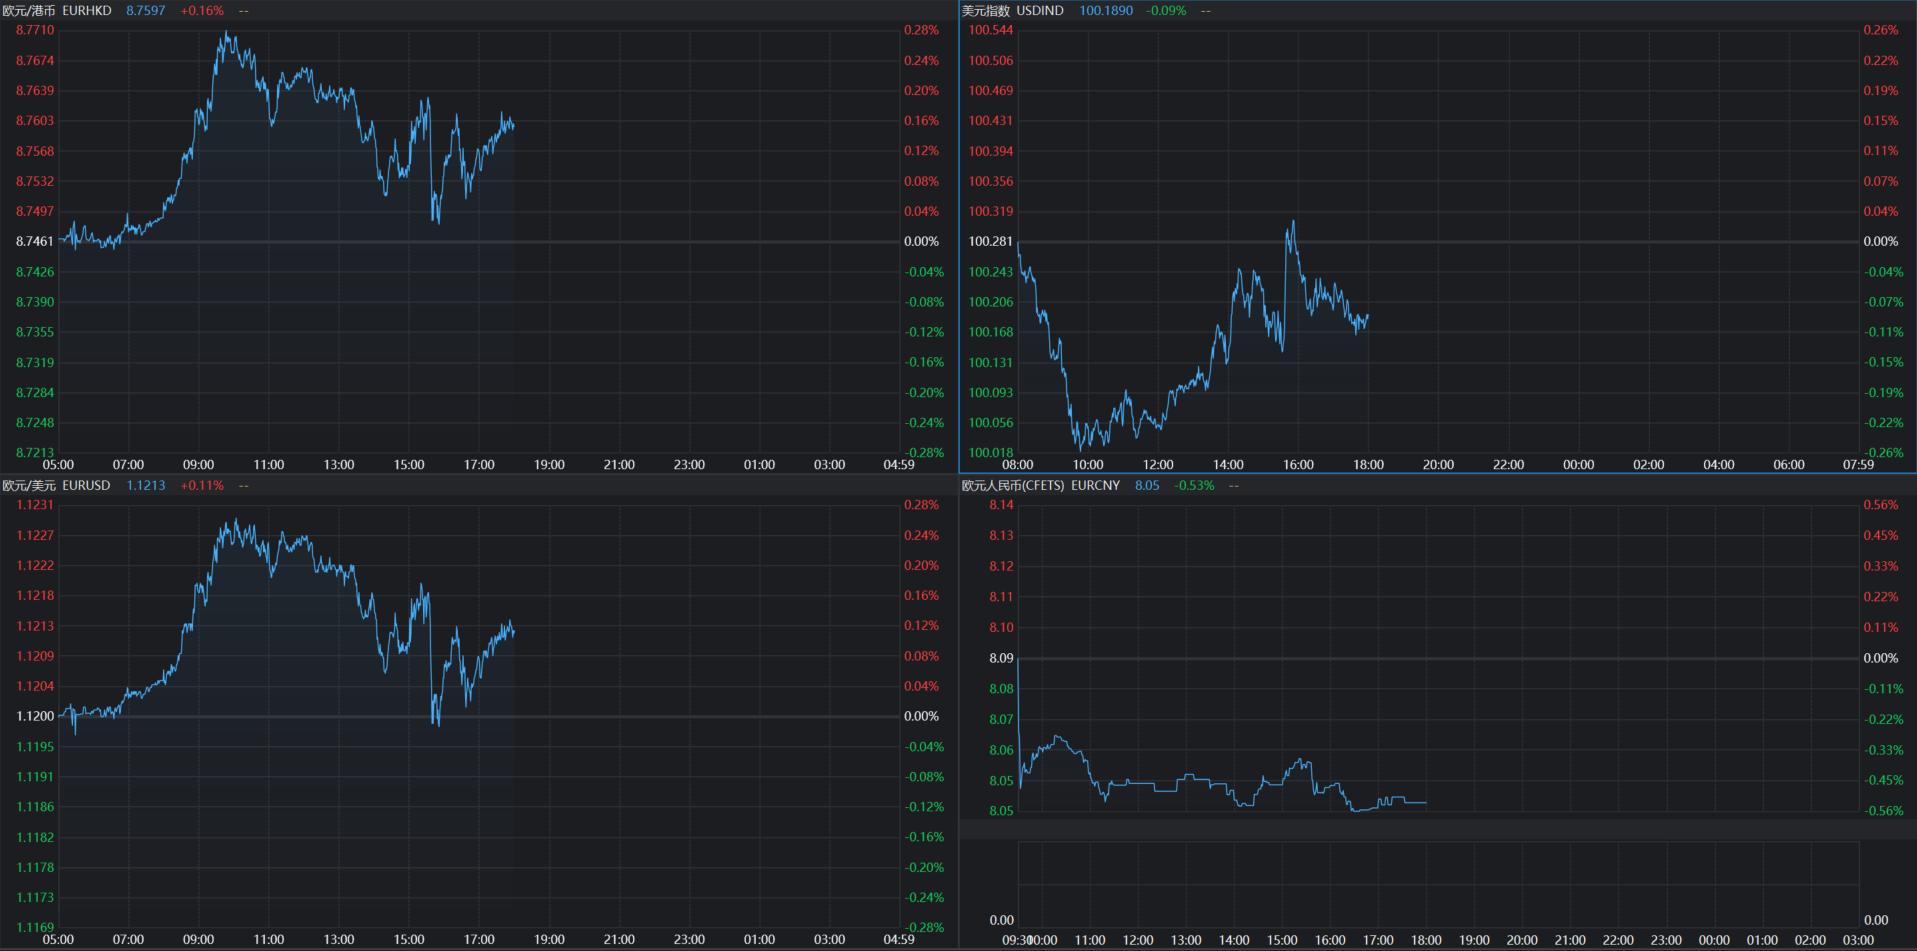
Task: Click the 8.7710 top price axis label
Action: click(x=35, y=30)
